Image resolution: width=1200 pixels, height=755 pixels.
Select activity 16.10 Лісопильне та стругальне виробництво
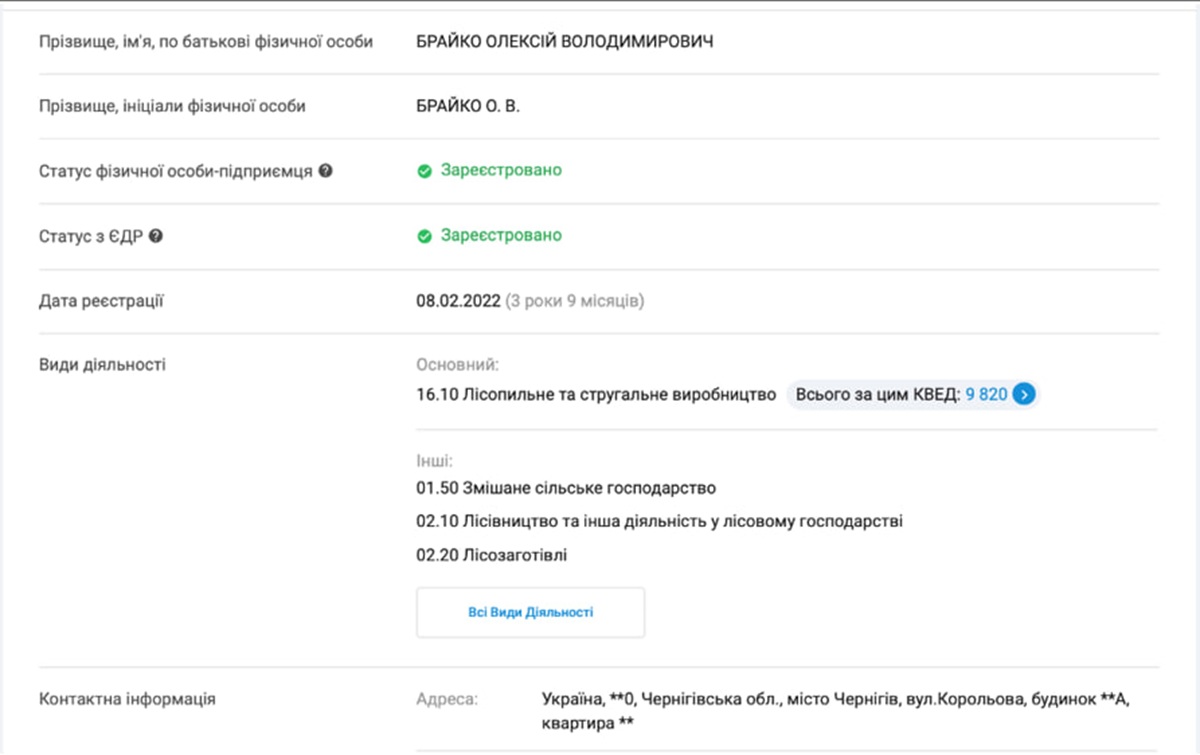tap(596, 395)
